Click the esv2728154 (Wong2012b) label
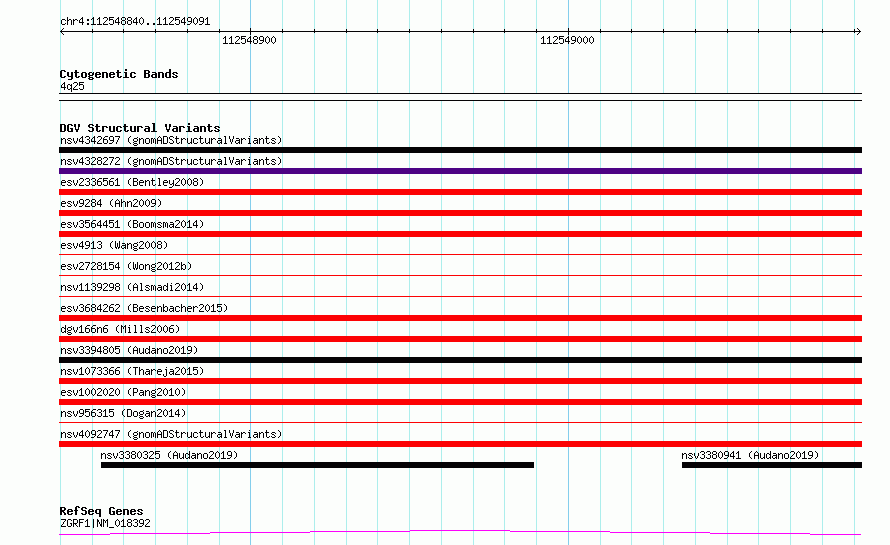The height and width of the screenshot is (545, 890). tap(126, 266)
